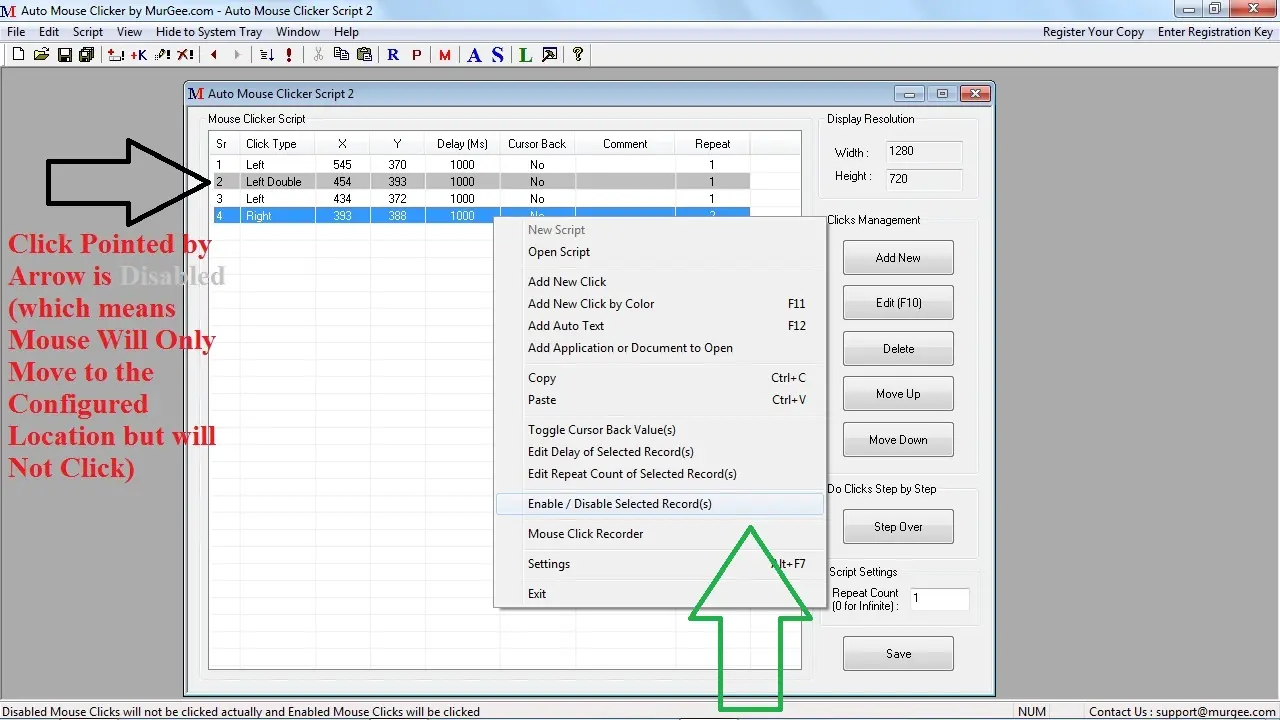Screen dimensions: 1280x720
Task: Choose Add New Click in context menu
Action: (x=660, y=282)
